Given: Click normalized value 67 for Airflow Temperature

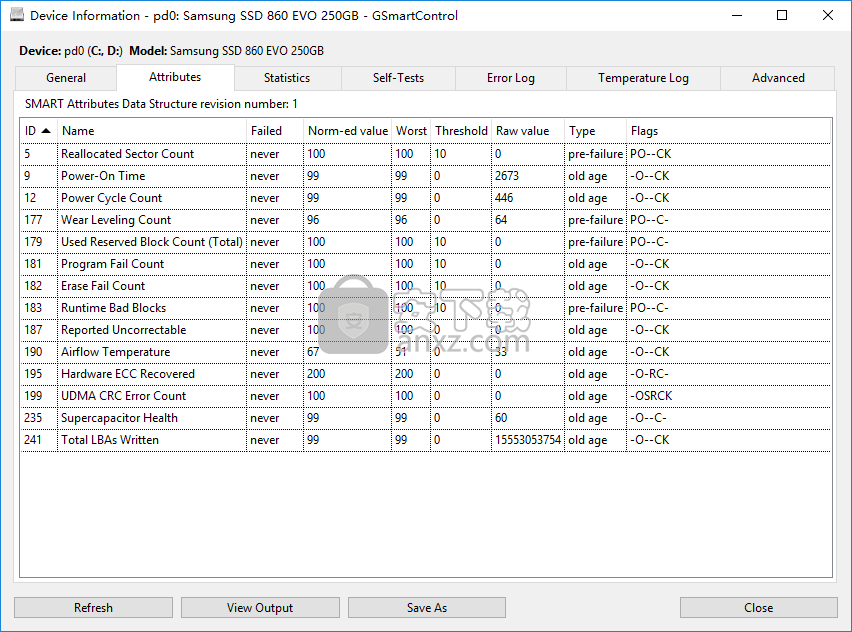Looking at the screenshot, I should coord(313,352).
